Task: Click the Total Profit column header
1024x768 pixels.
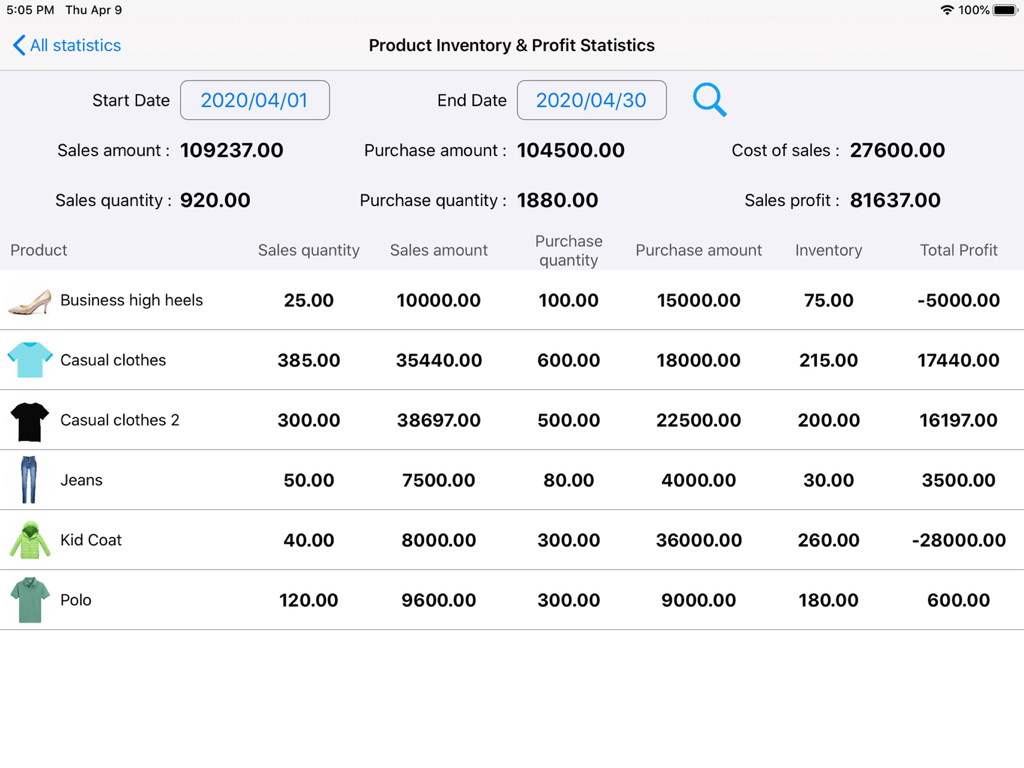Action: (958, 250)
